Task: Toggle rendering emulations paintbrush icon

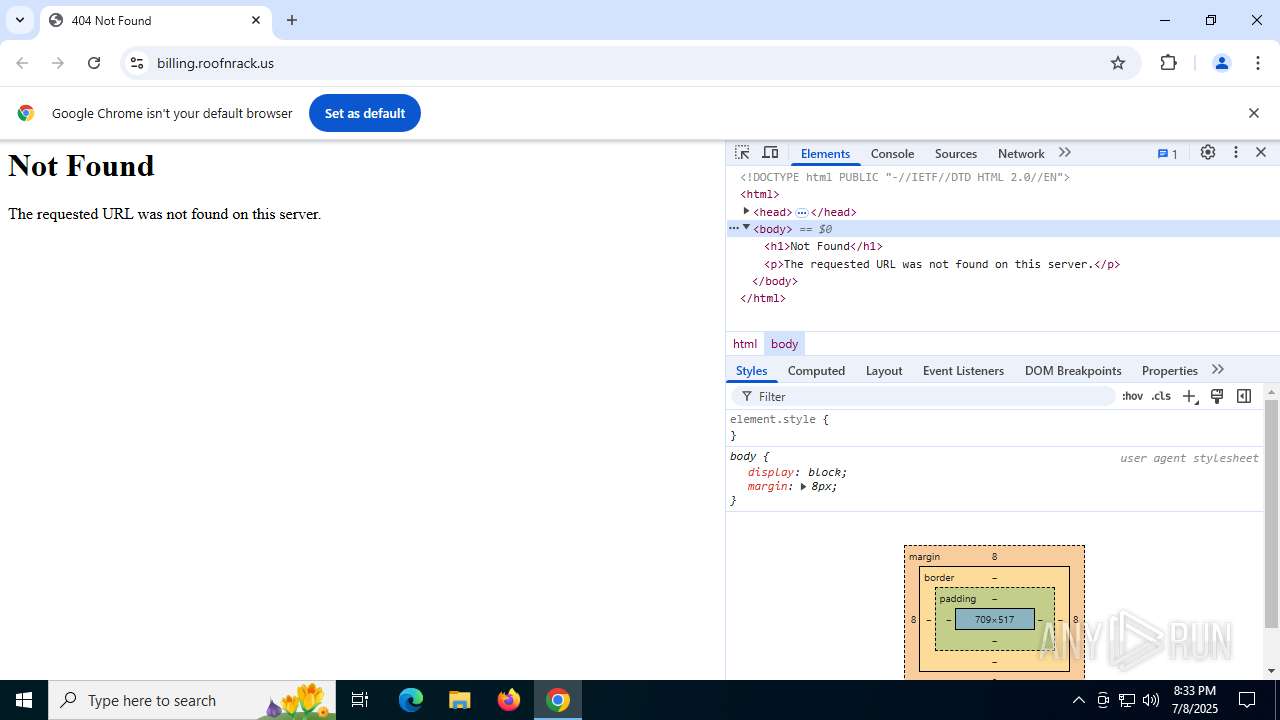Action: pos(1217,397)
